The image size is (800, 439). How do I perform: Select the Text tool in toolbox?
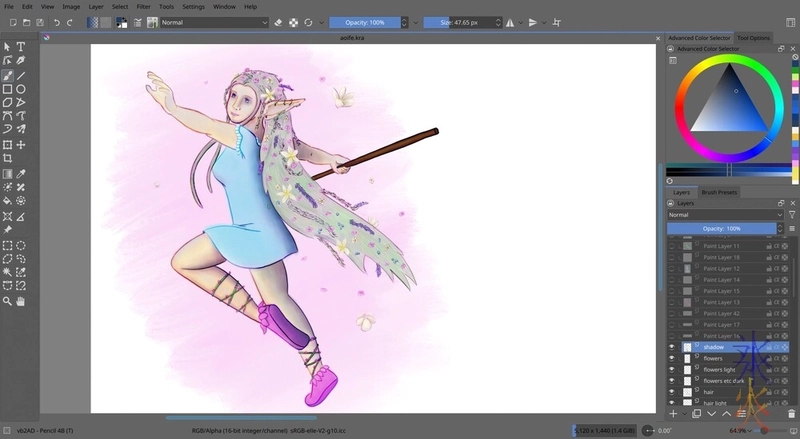pyautogui.click(x=21, y=46)
